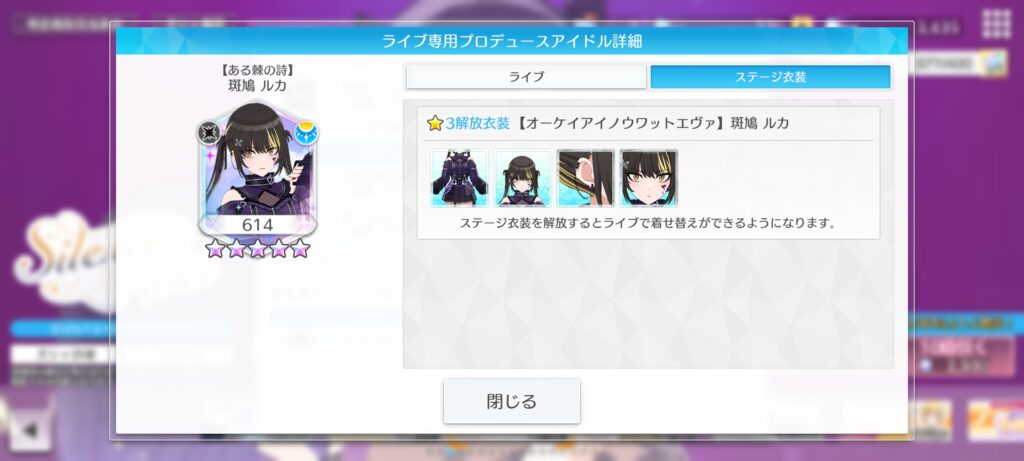Open the grid menu icon in background
This screenshot has width=1024, height=461.
[997, 24]
